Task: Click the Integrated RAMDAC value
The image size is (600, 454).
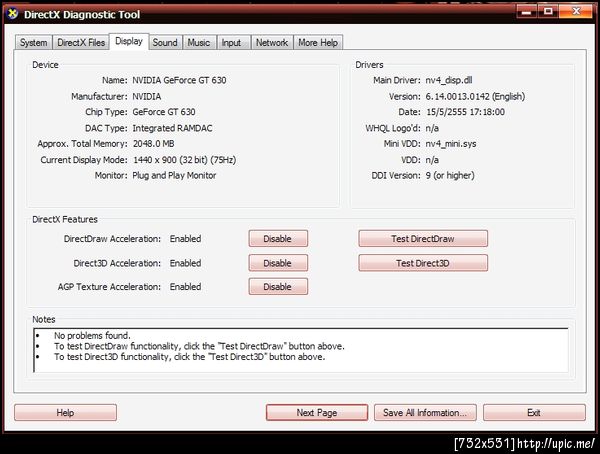Action: (172, 128)
